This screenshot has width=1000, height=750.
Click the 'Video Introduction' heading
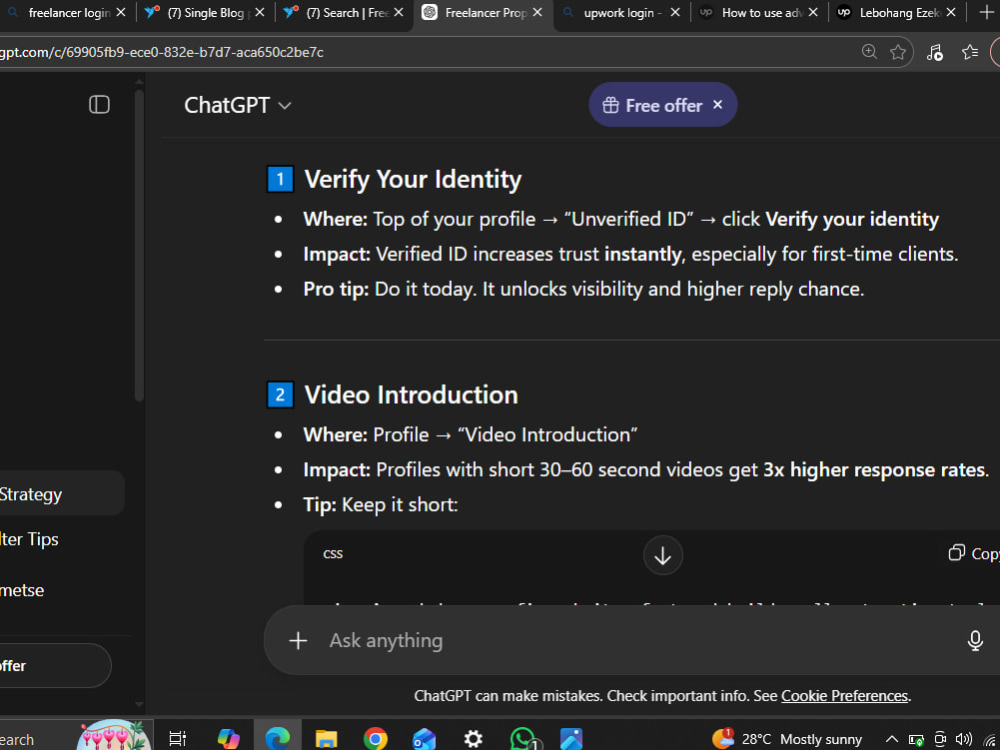point(411,395)
